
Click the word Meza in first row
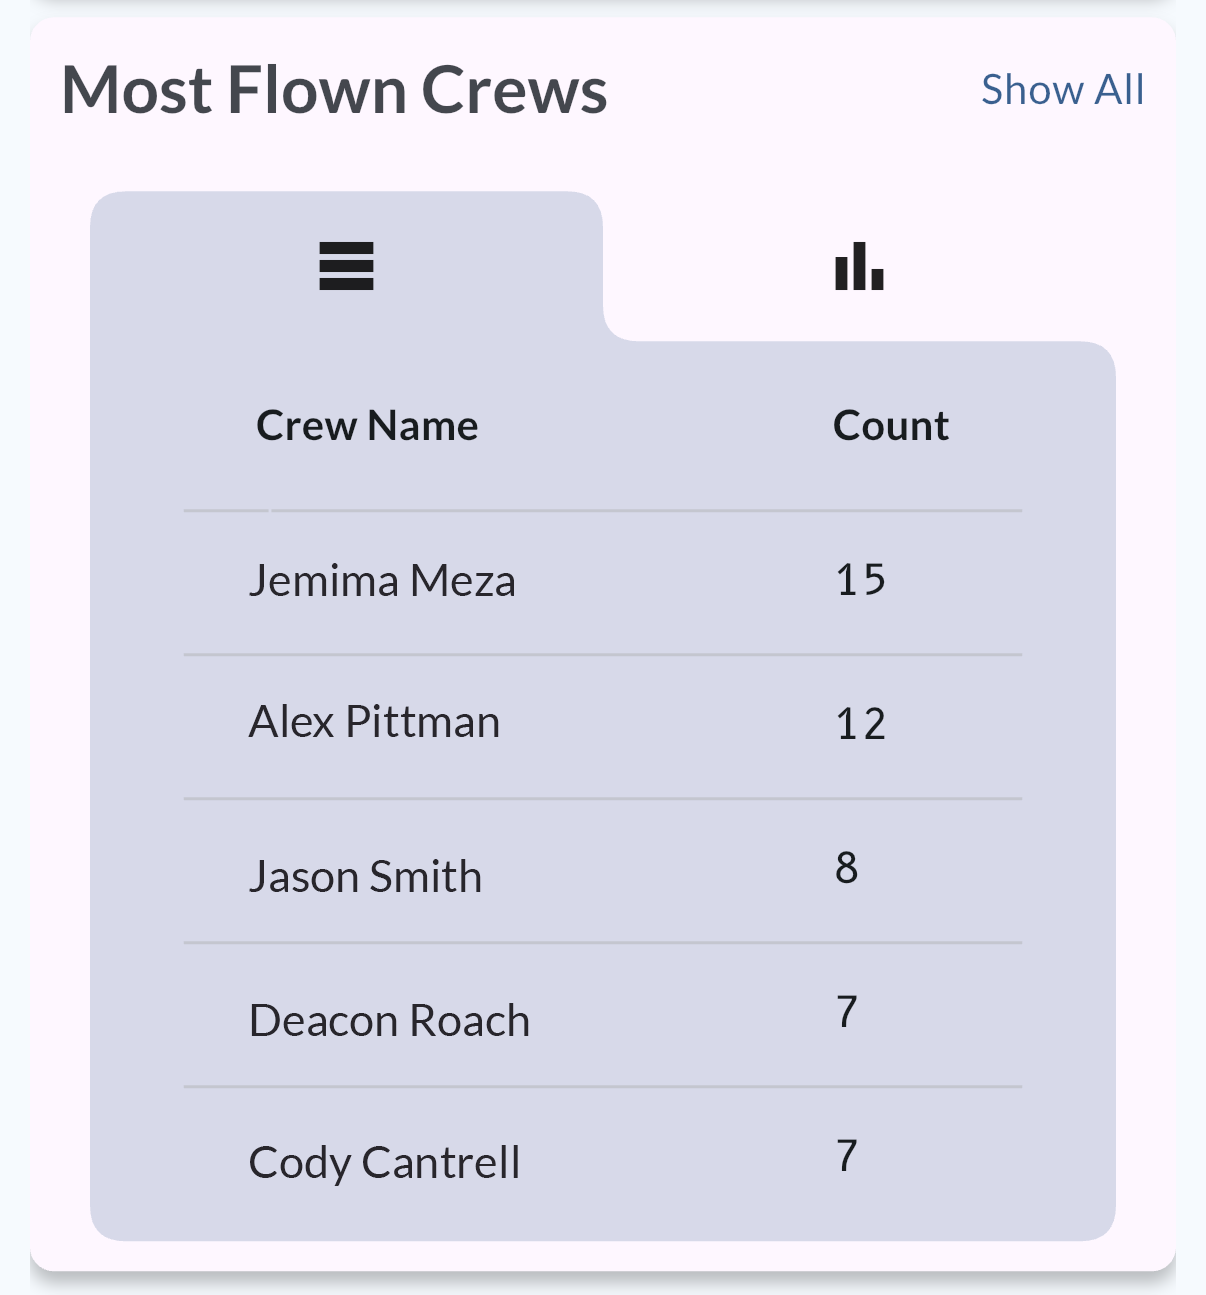(x=463, y=581)
